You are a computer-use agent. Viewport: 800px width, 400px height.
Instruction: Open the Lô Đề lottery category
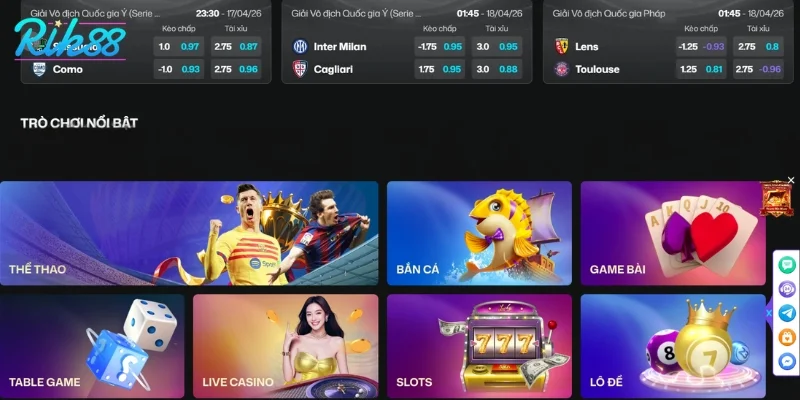pyautogui.click(x=673, y=346)
